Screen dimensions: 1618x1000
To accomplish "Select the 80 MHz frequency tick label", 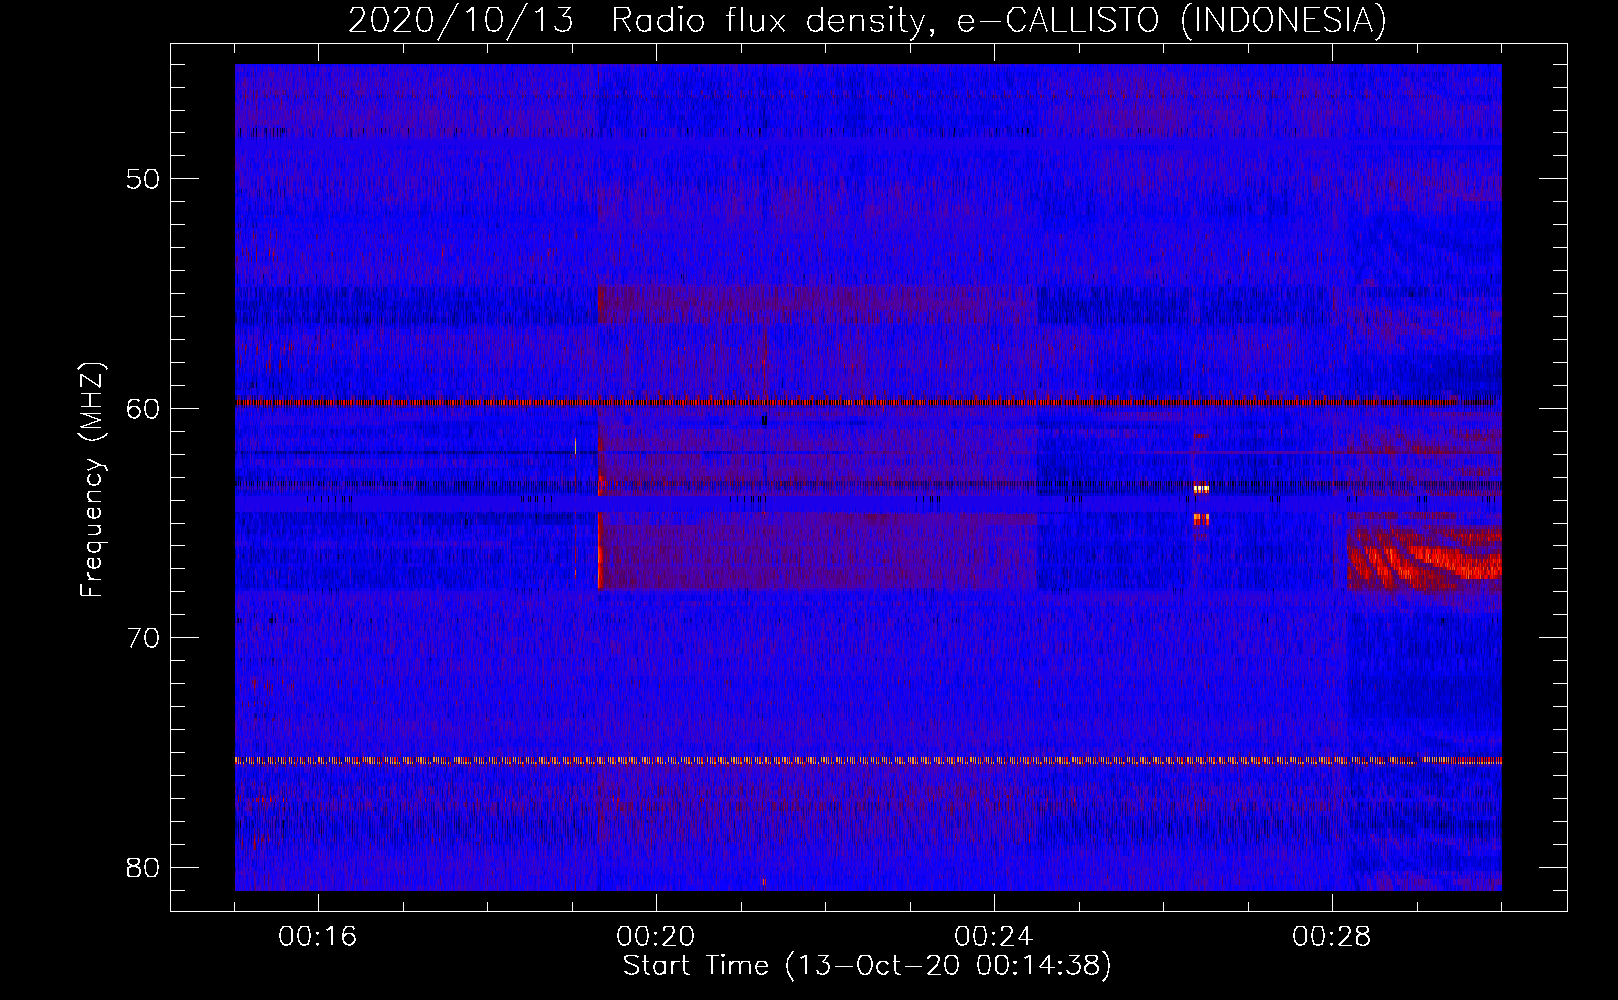I will pos(144,867).
